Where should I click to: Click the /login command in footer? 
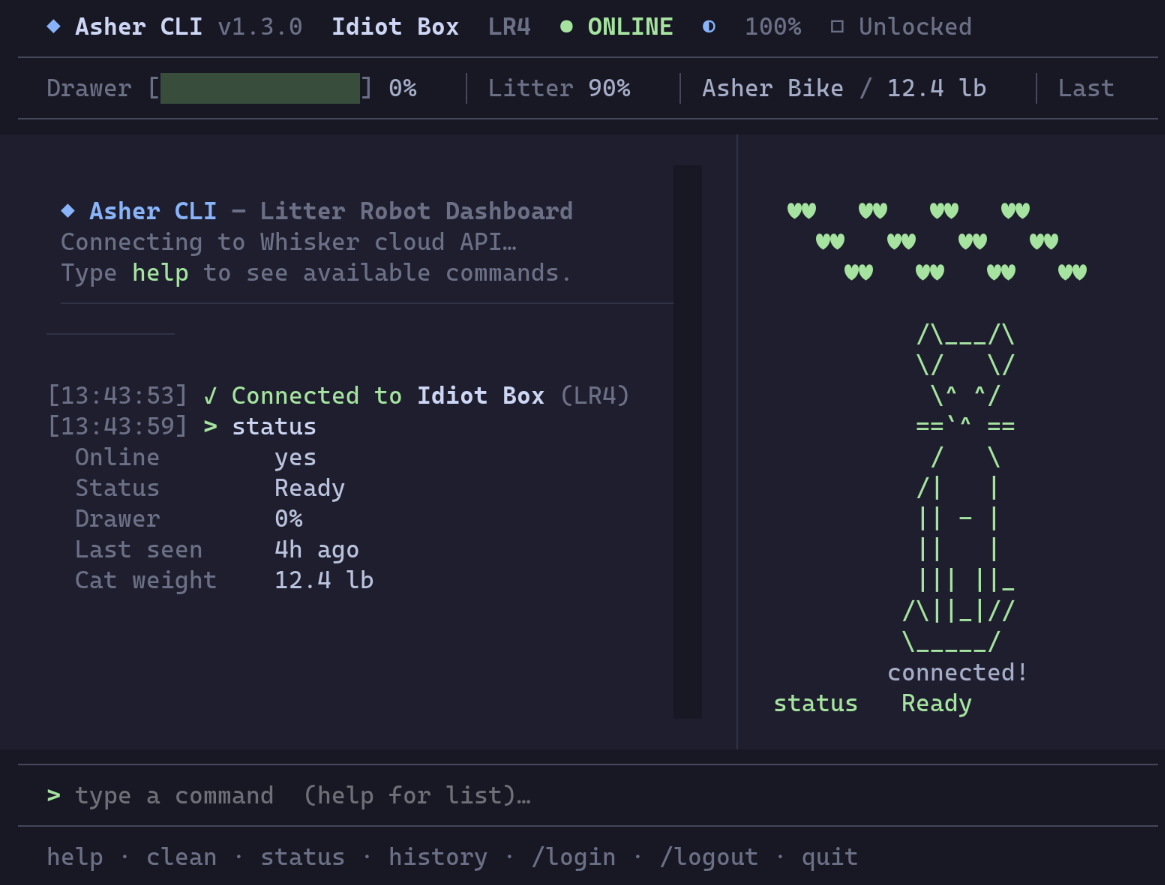point(574,857)
